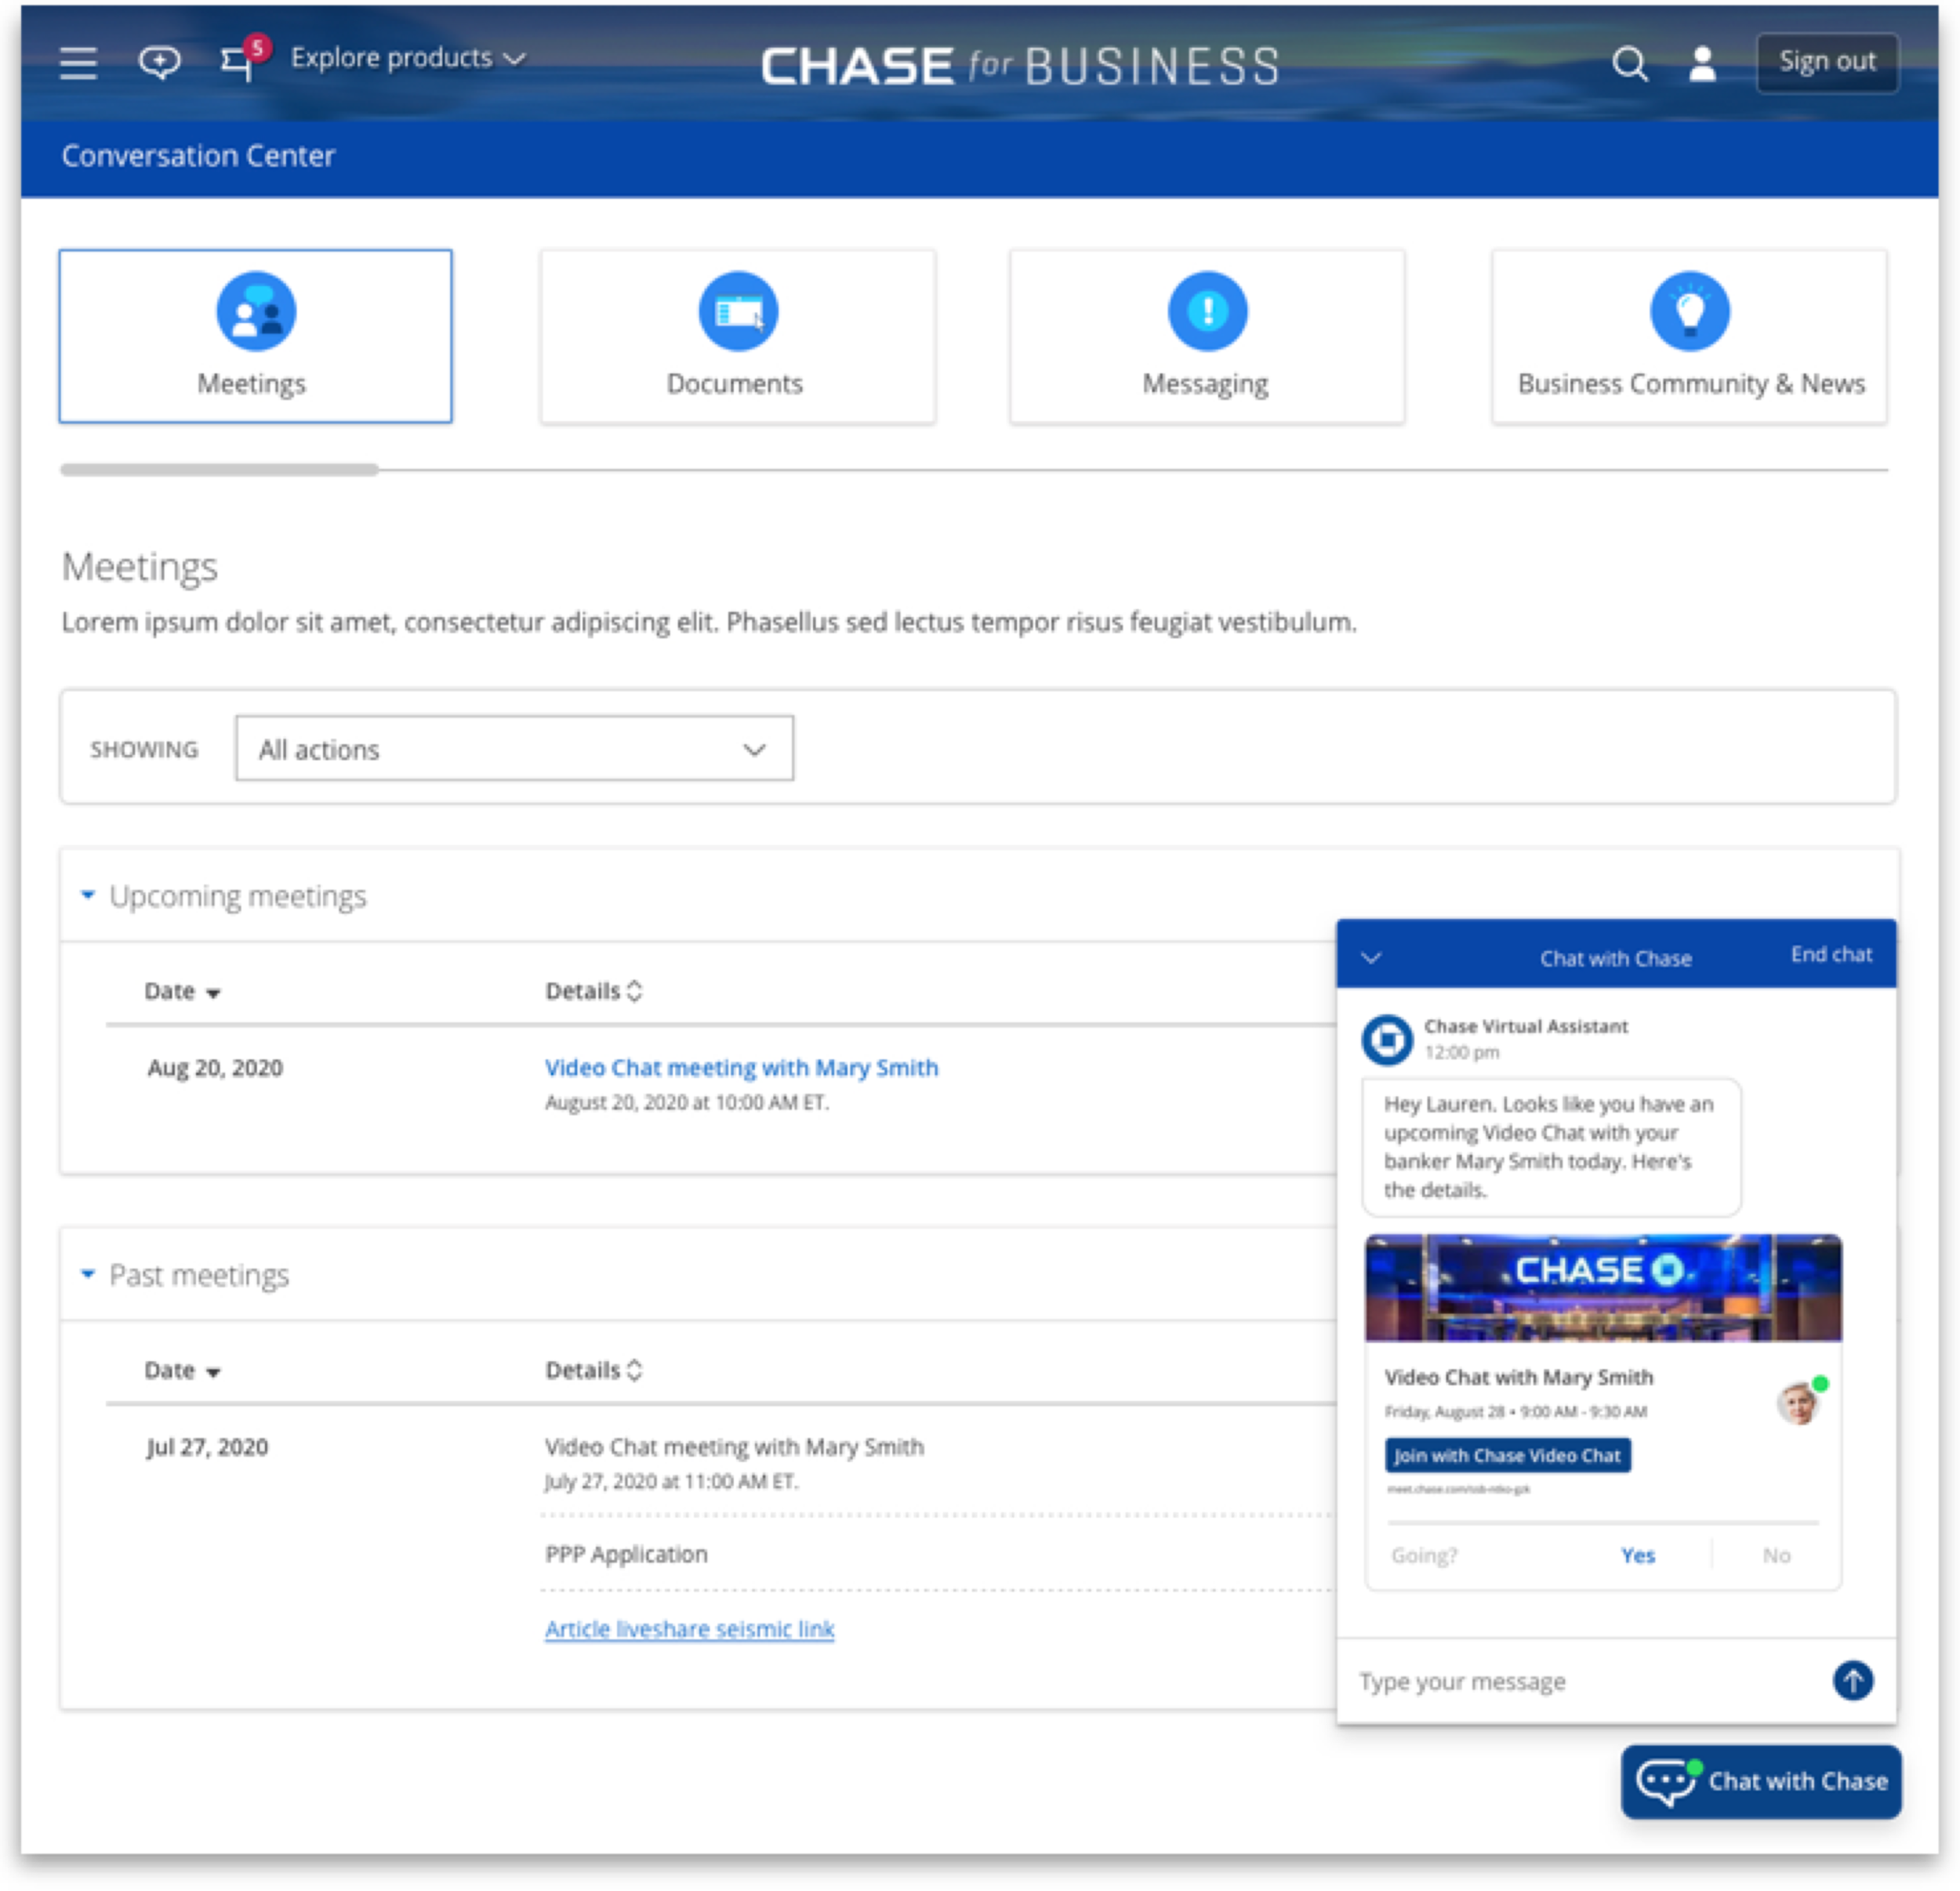Select No for Going prompt
Screen dimensions: 1960x1891
(x=1776, y=1555)
